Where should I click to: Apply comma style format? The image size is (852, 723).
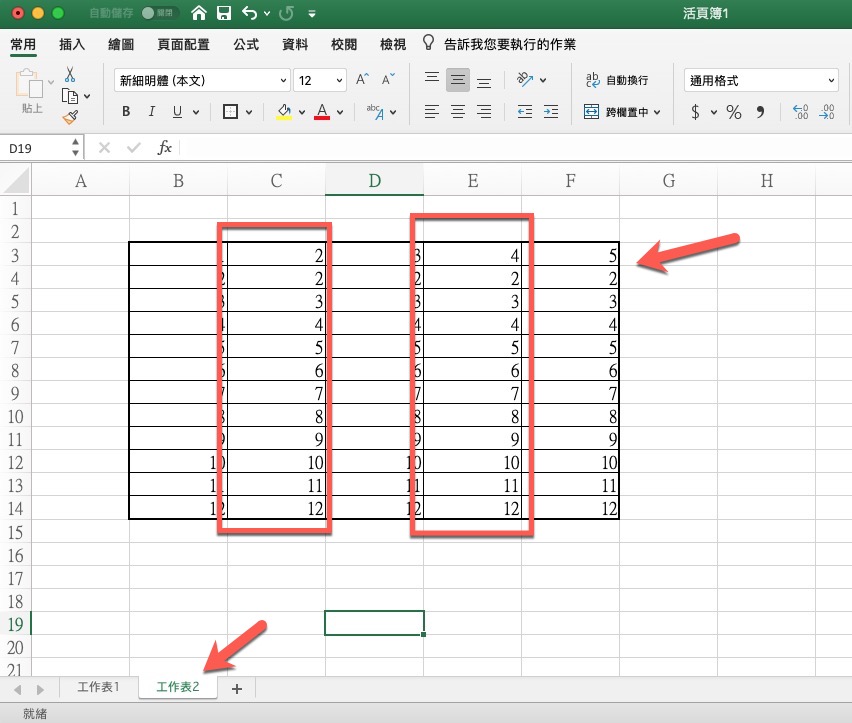(760, 112)
